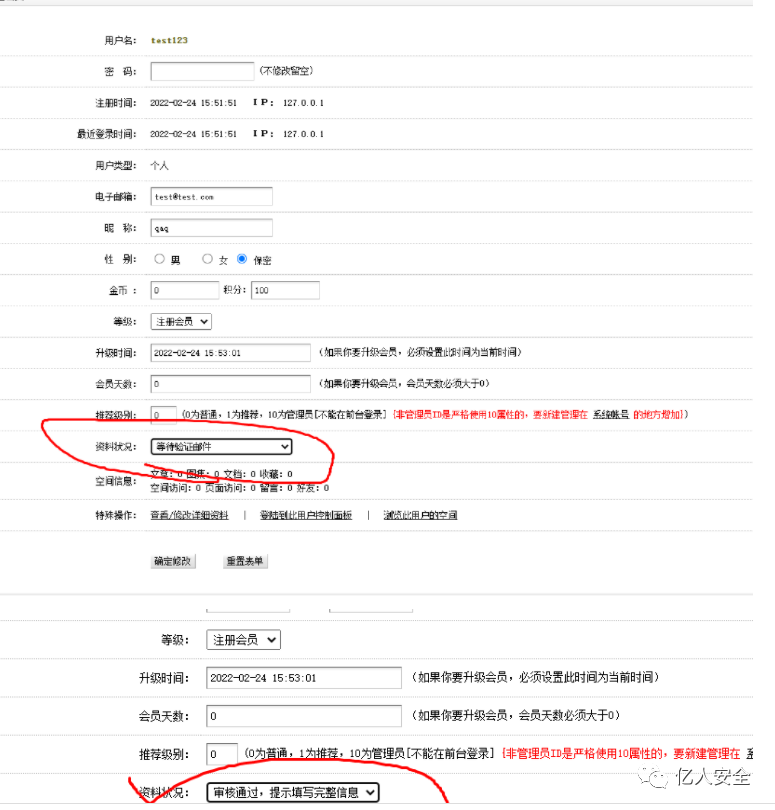Viewport: 775px width, 810px height.
Task: Click the WeChat logo icon in the watermark
Action: pyautogui.click(x=659, y=777)
